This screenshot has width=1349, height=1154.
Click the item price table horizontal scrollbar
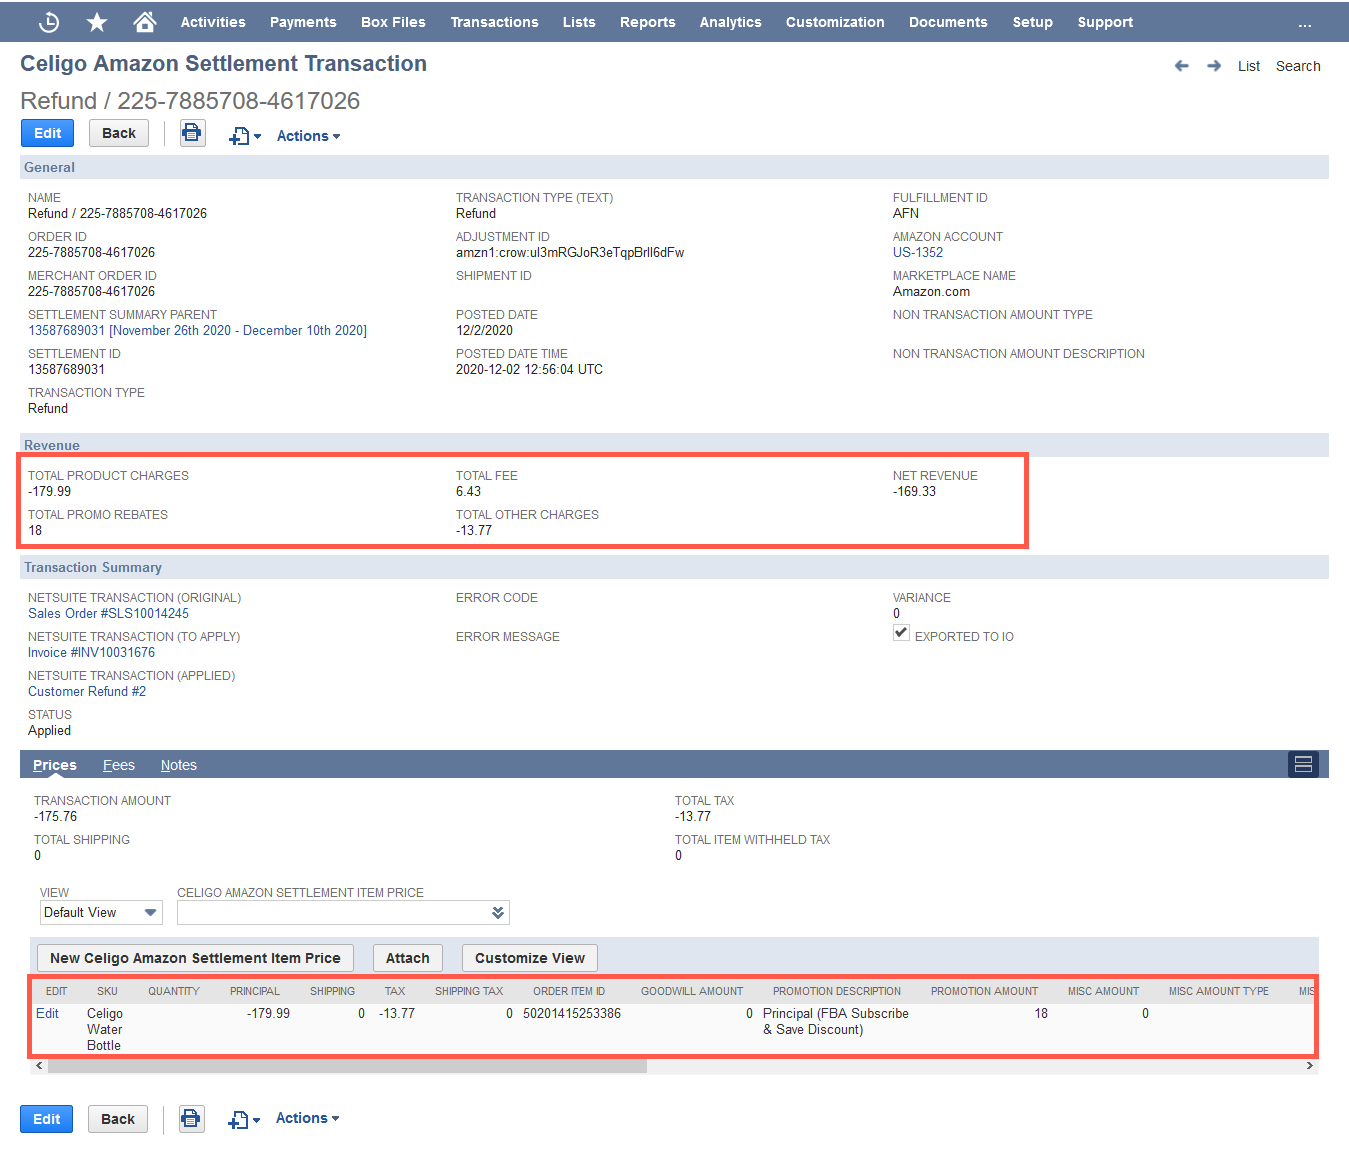click(x=347, y=1066)
